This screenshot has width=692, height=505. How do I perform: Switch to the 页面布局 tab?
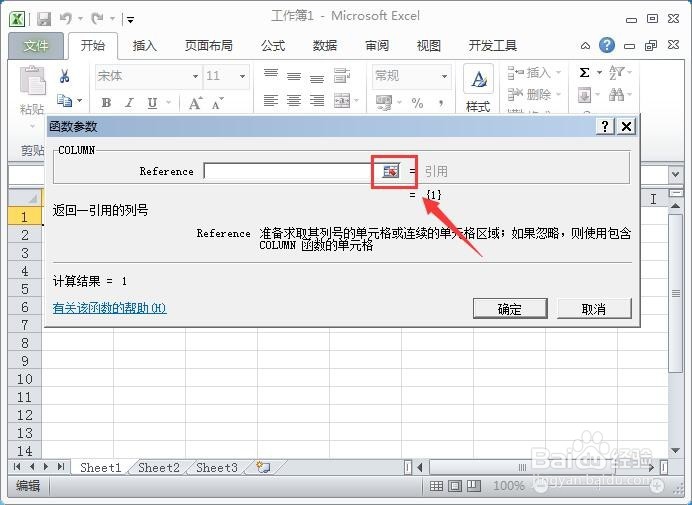pos(208,45)
